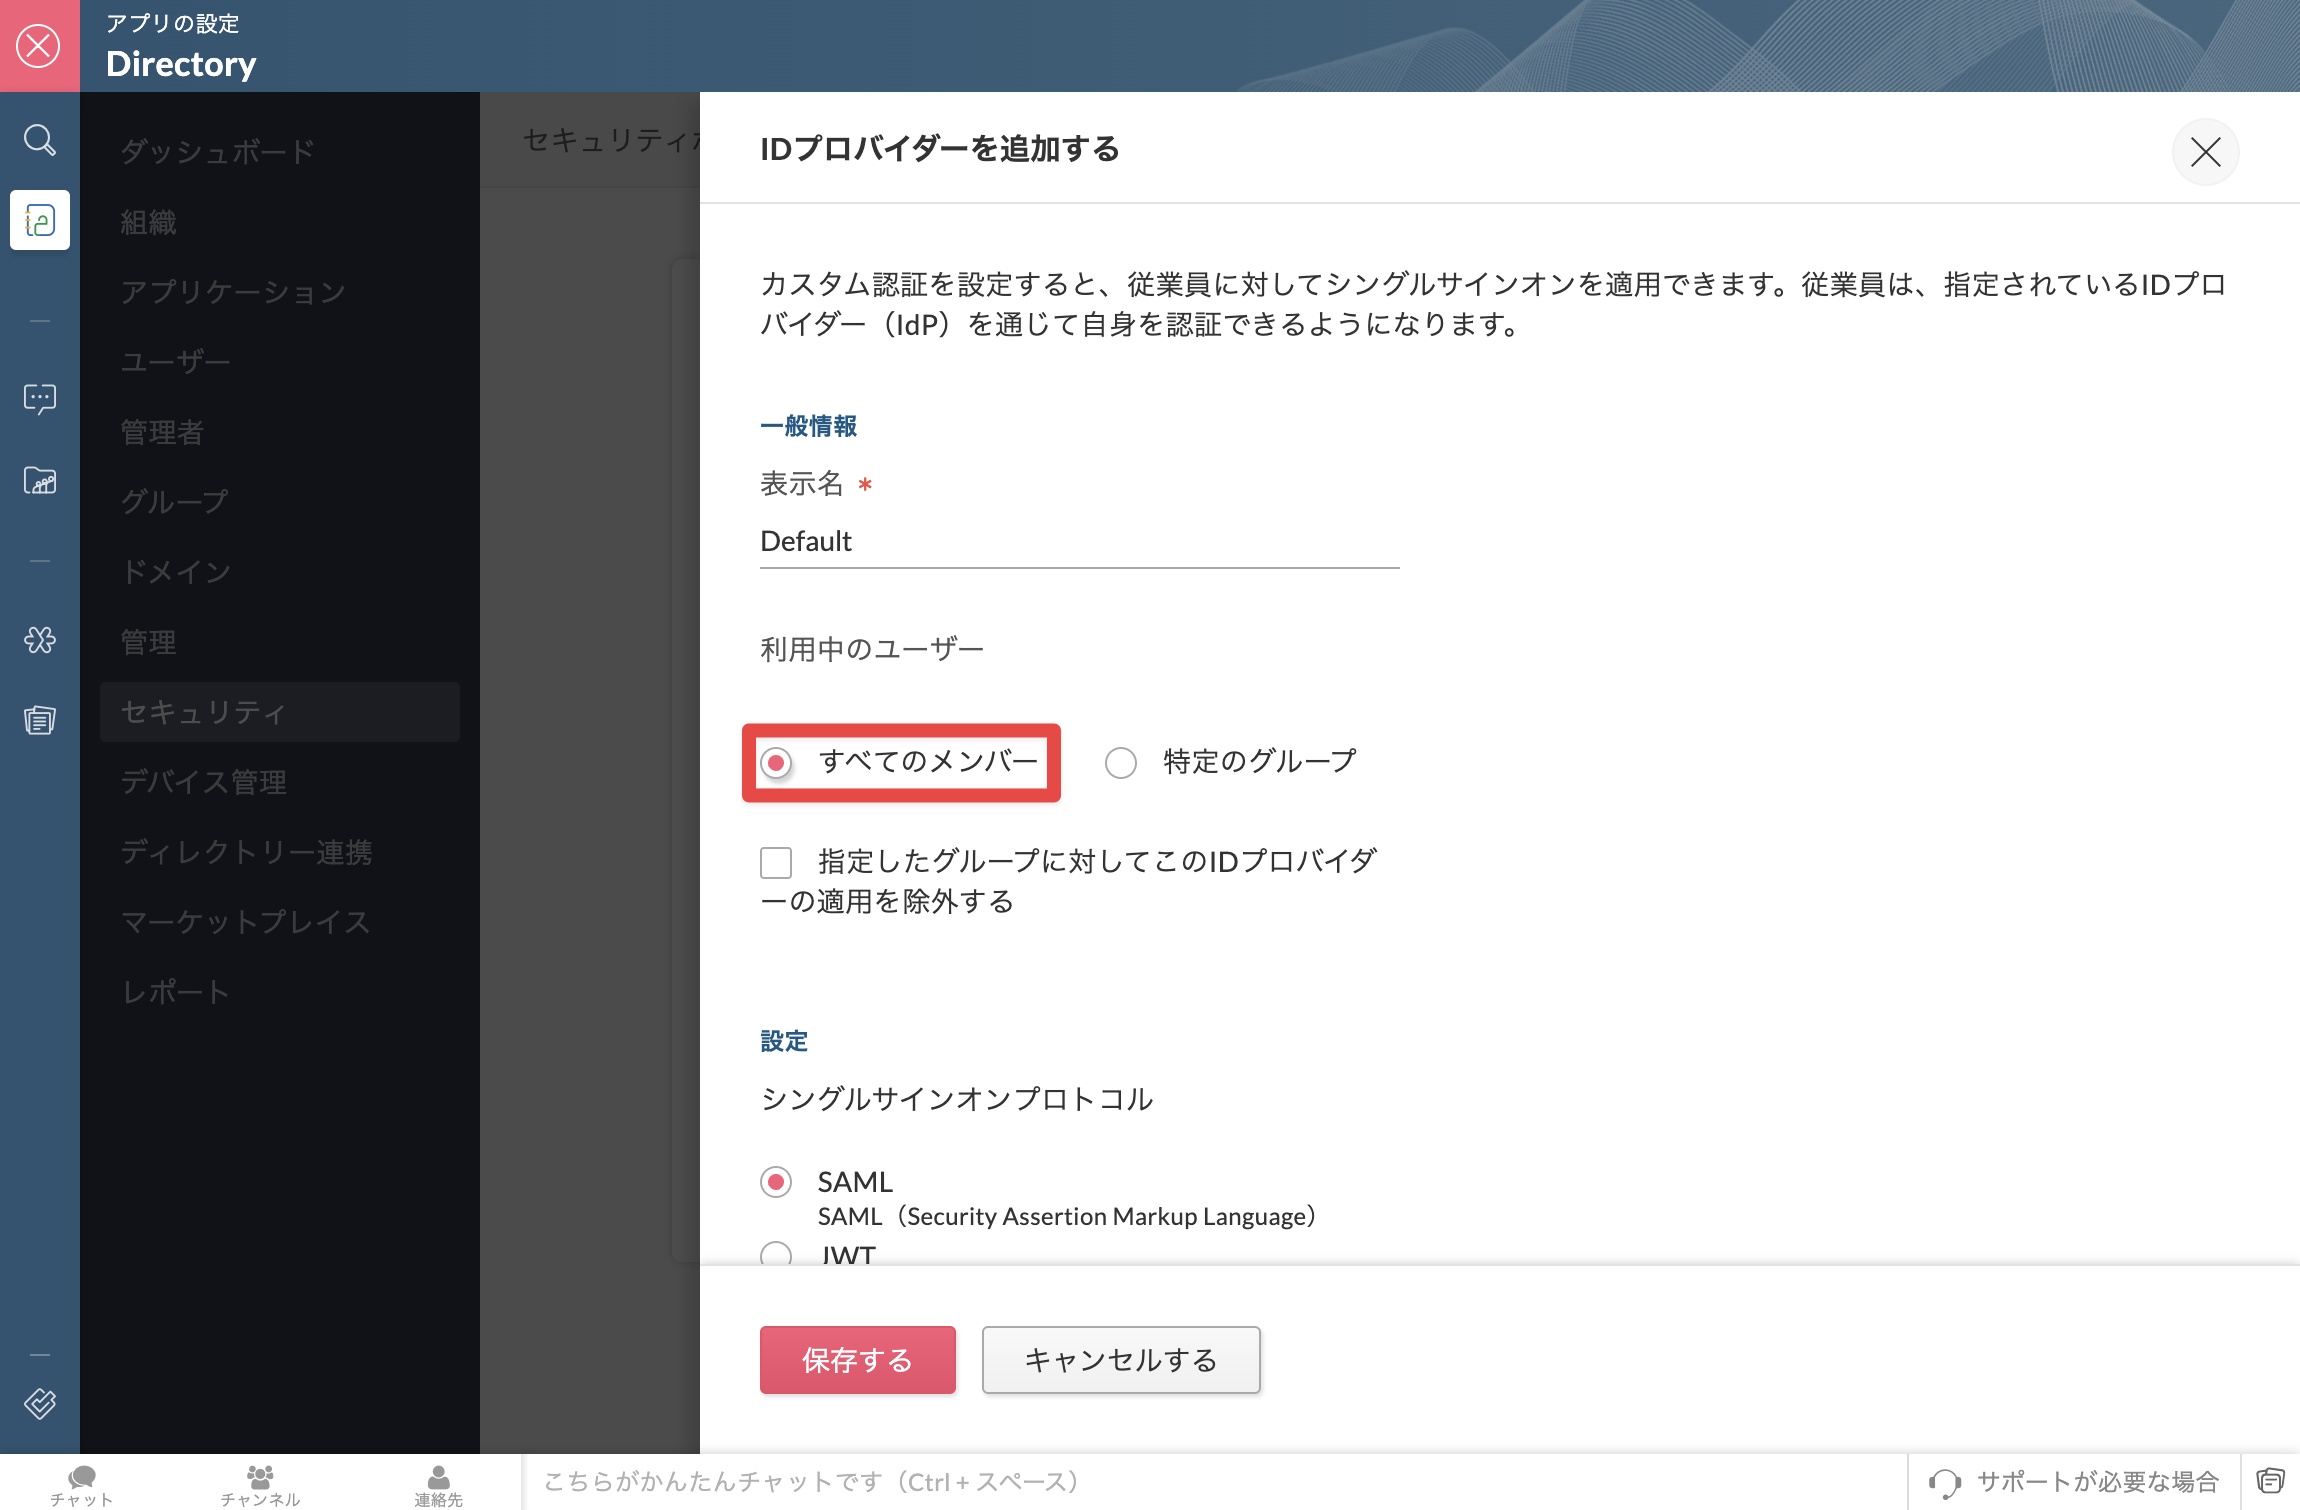Viewport: 2300px width, 1510px height.
Task: Click the quick chat input bar
Action: tap(1214, 1482)
